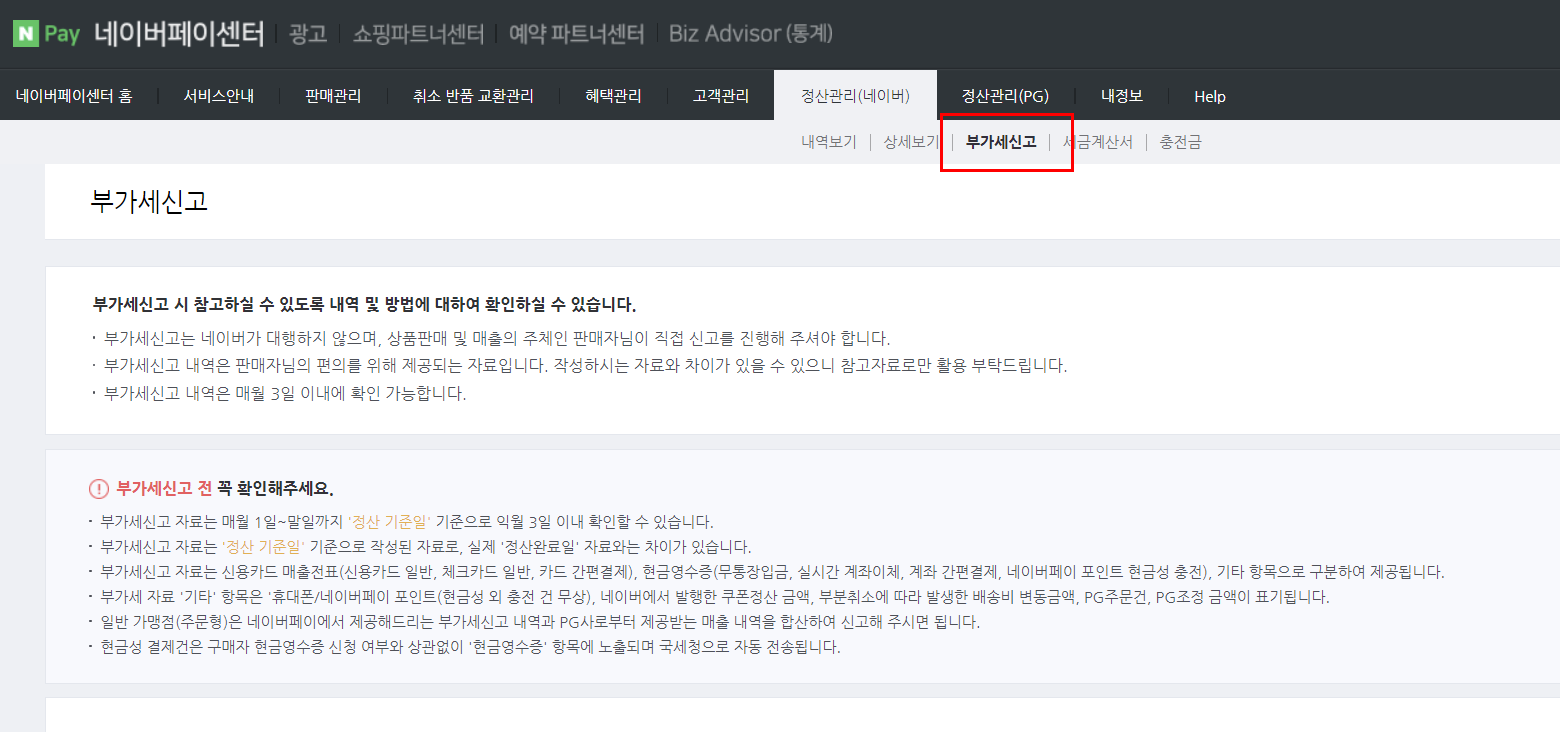Select 부가세신고 submenu
The image size is (1560, 732).
pos(1001,142)
